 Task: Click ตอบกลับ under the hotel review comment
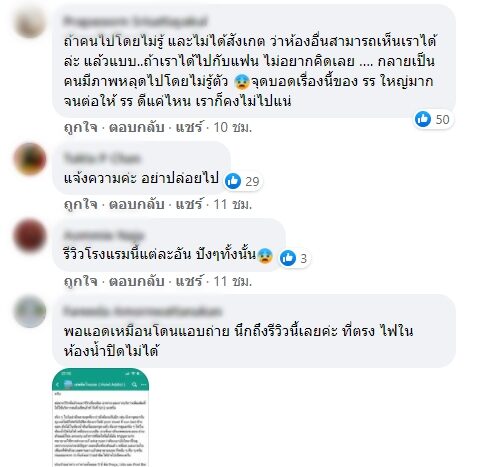click(137, 281)
